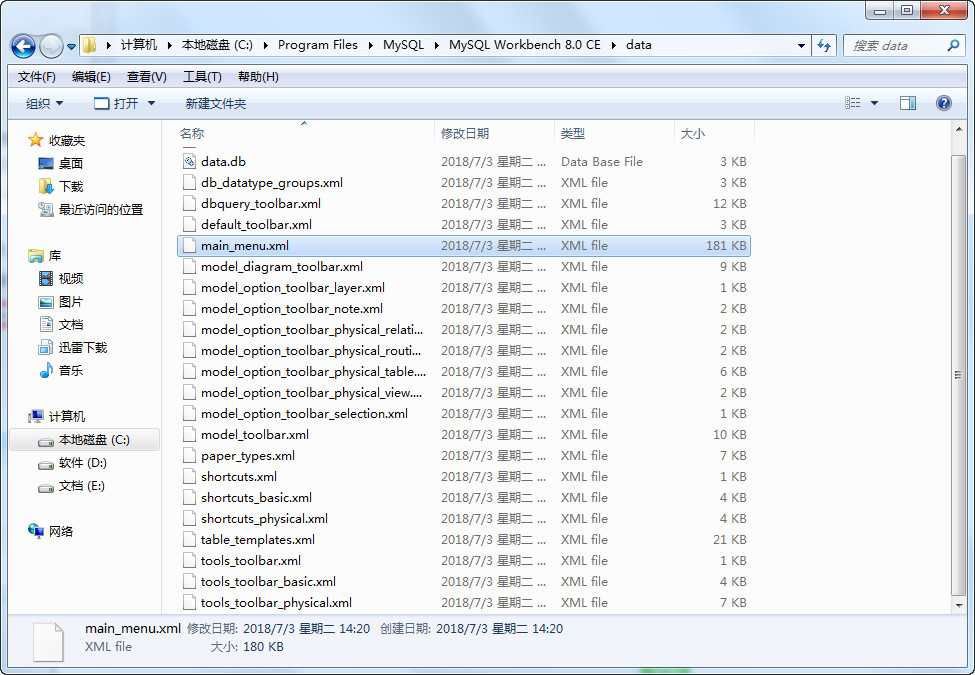Open the 文件(F) menu
This screenshot has height=675, width=975.
tap(37, 76)
